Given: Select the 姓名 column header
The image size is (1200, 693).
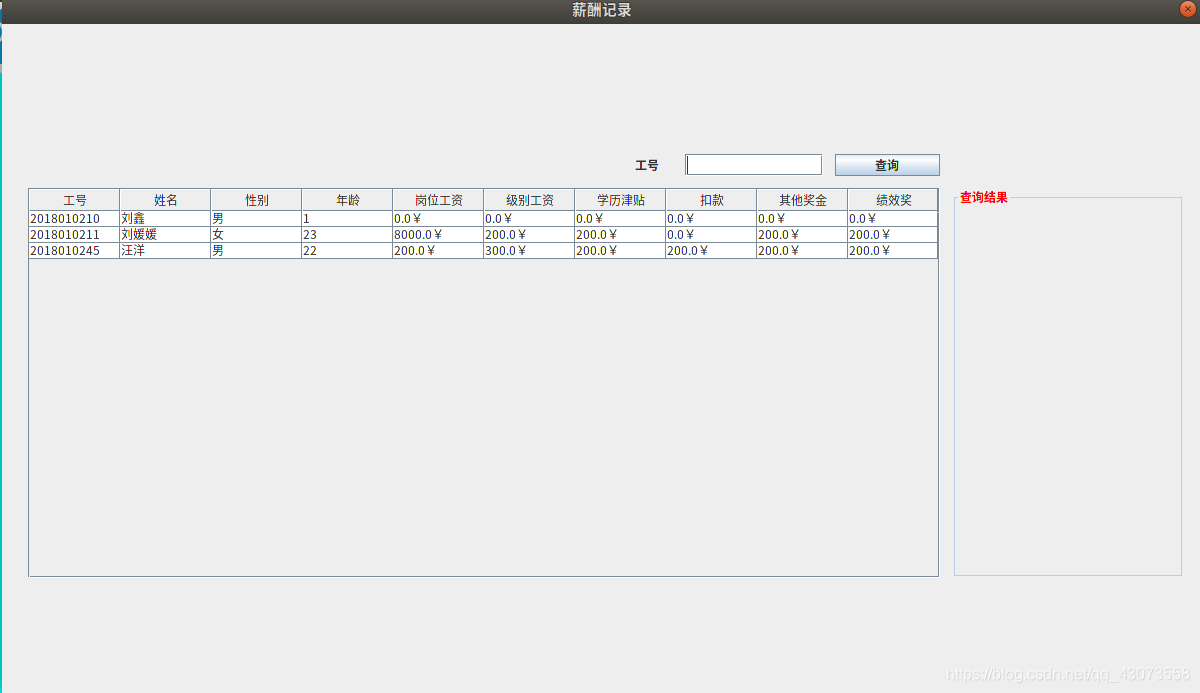Looking at the screenshot, I should coord(165,200).
